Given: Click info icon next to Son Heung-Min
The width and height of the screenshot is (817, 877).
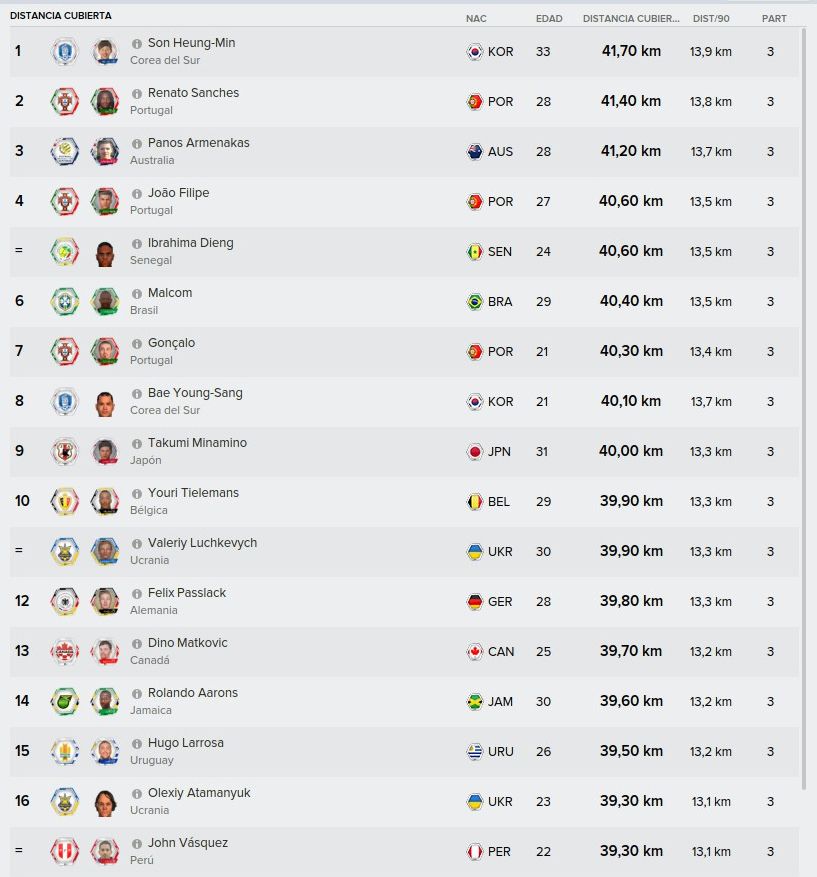Looking at the screenshot, I should pyautogui.click(x=136, y=44).
